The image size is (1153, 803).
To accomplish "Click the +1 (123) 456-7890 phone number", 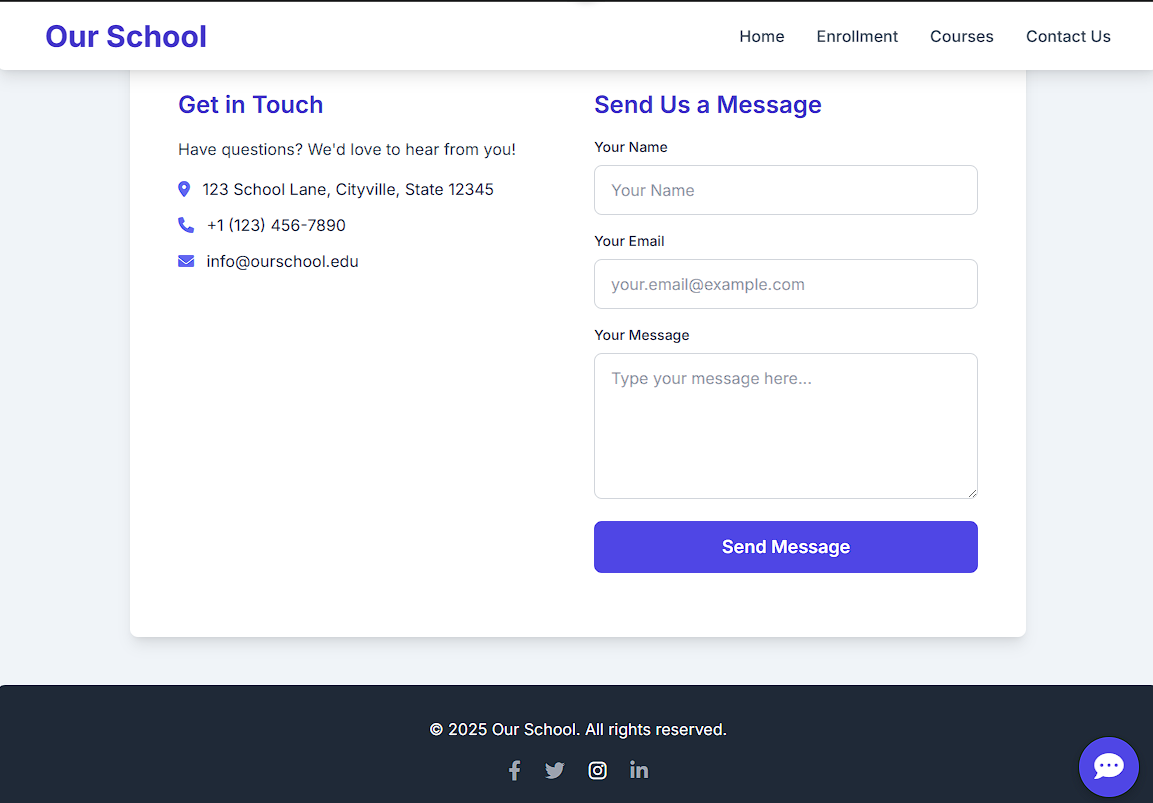I will coord(276,225).
